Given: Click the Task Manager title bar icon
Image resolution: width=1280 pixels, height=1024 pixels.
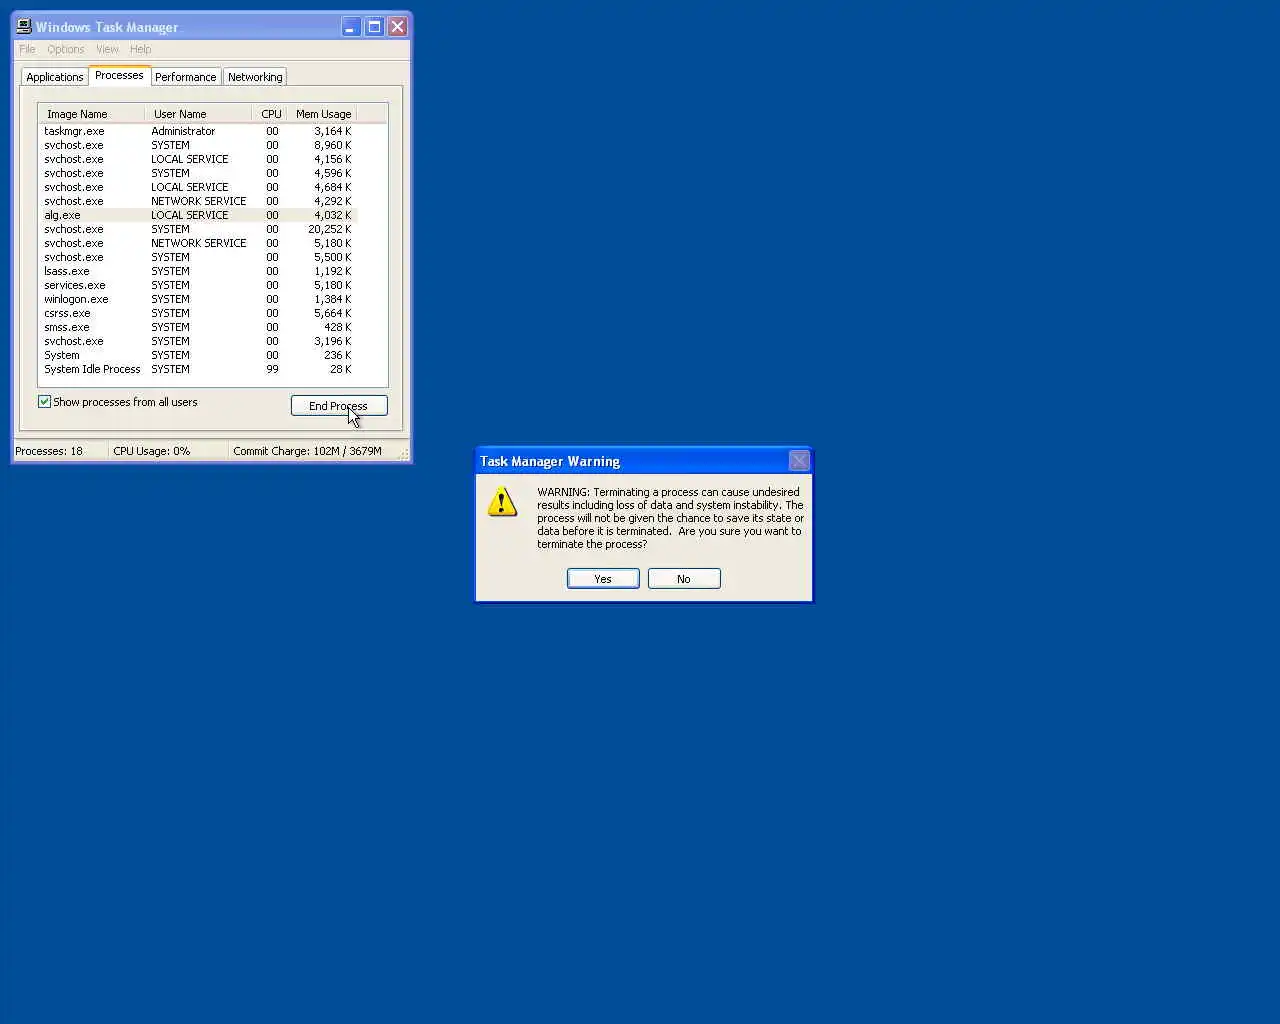Looking at the screenshot, I should pyautogui.click(x=24, y=27).
